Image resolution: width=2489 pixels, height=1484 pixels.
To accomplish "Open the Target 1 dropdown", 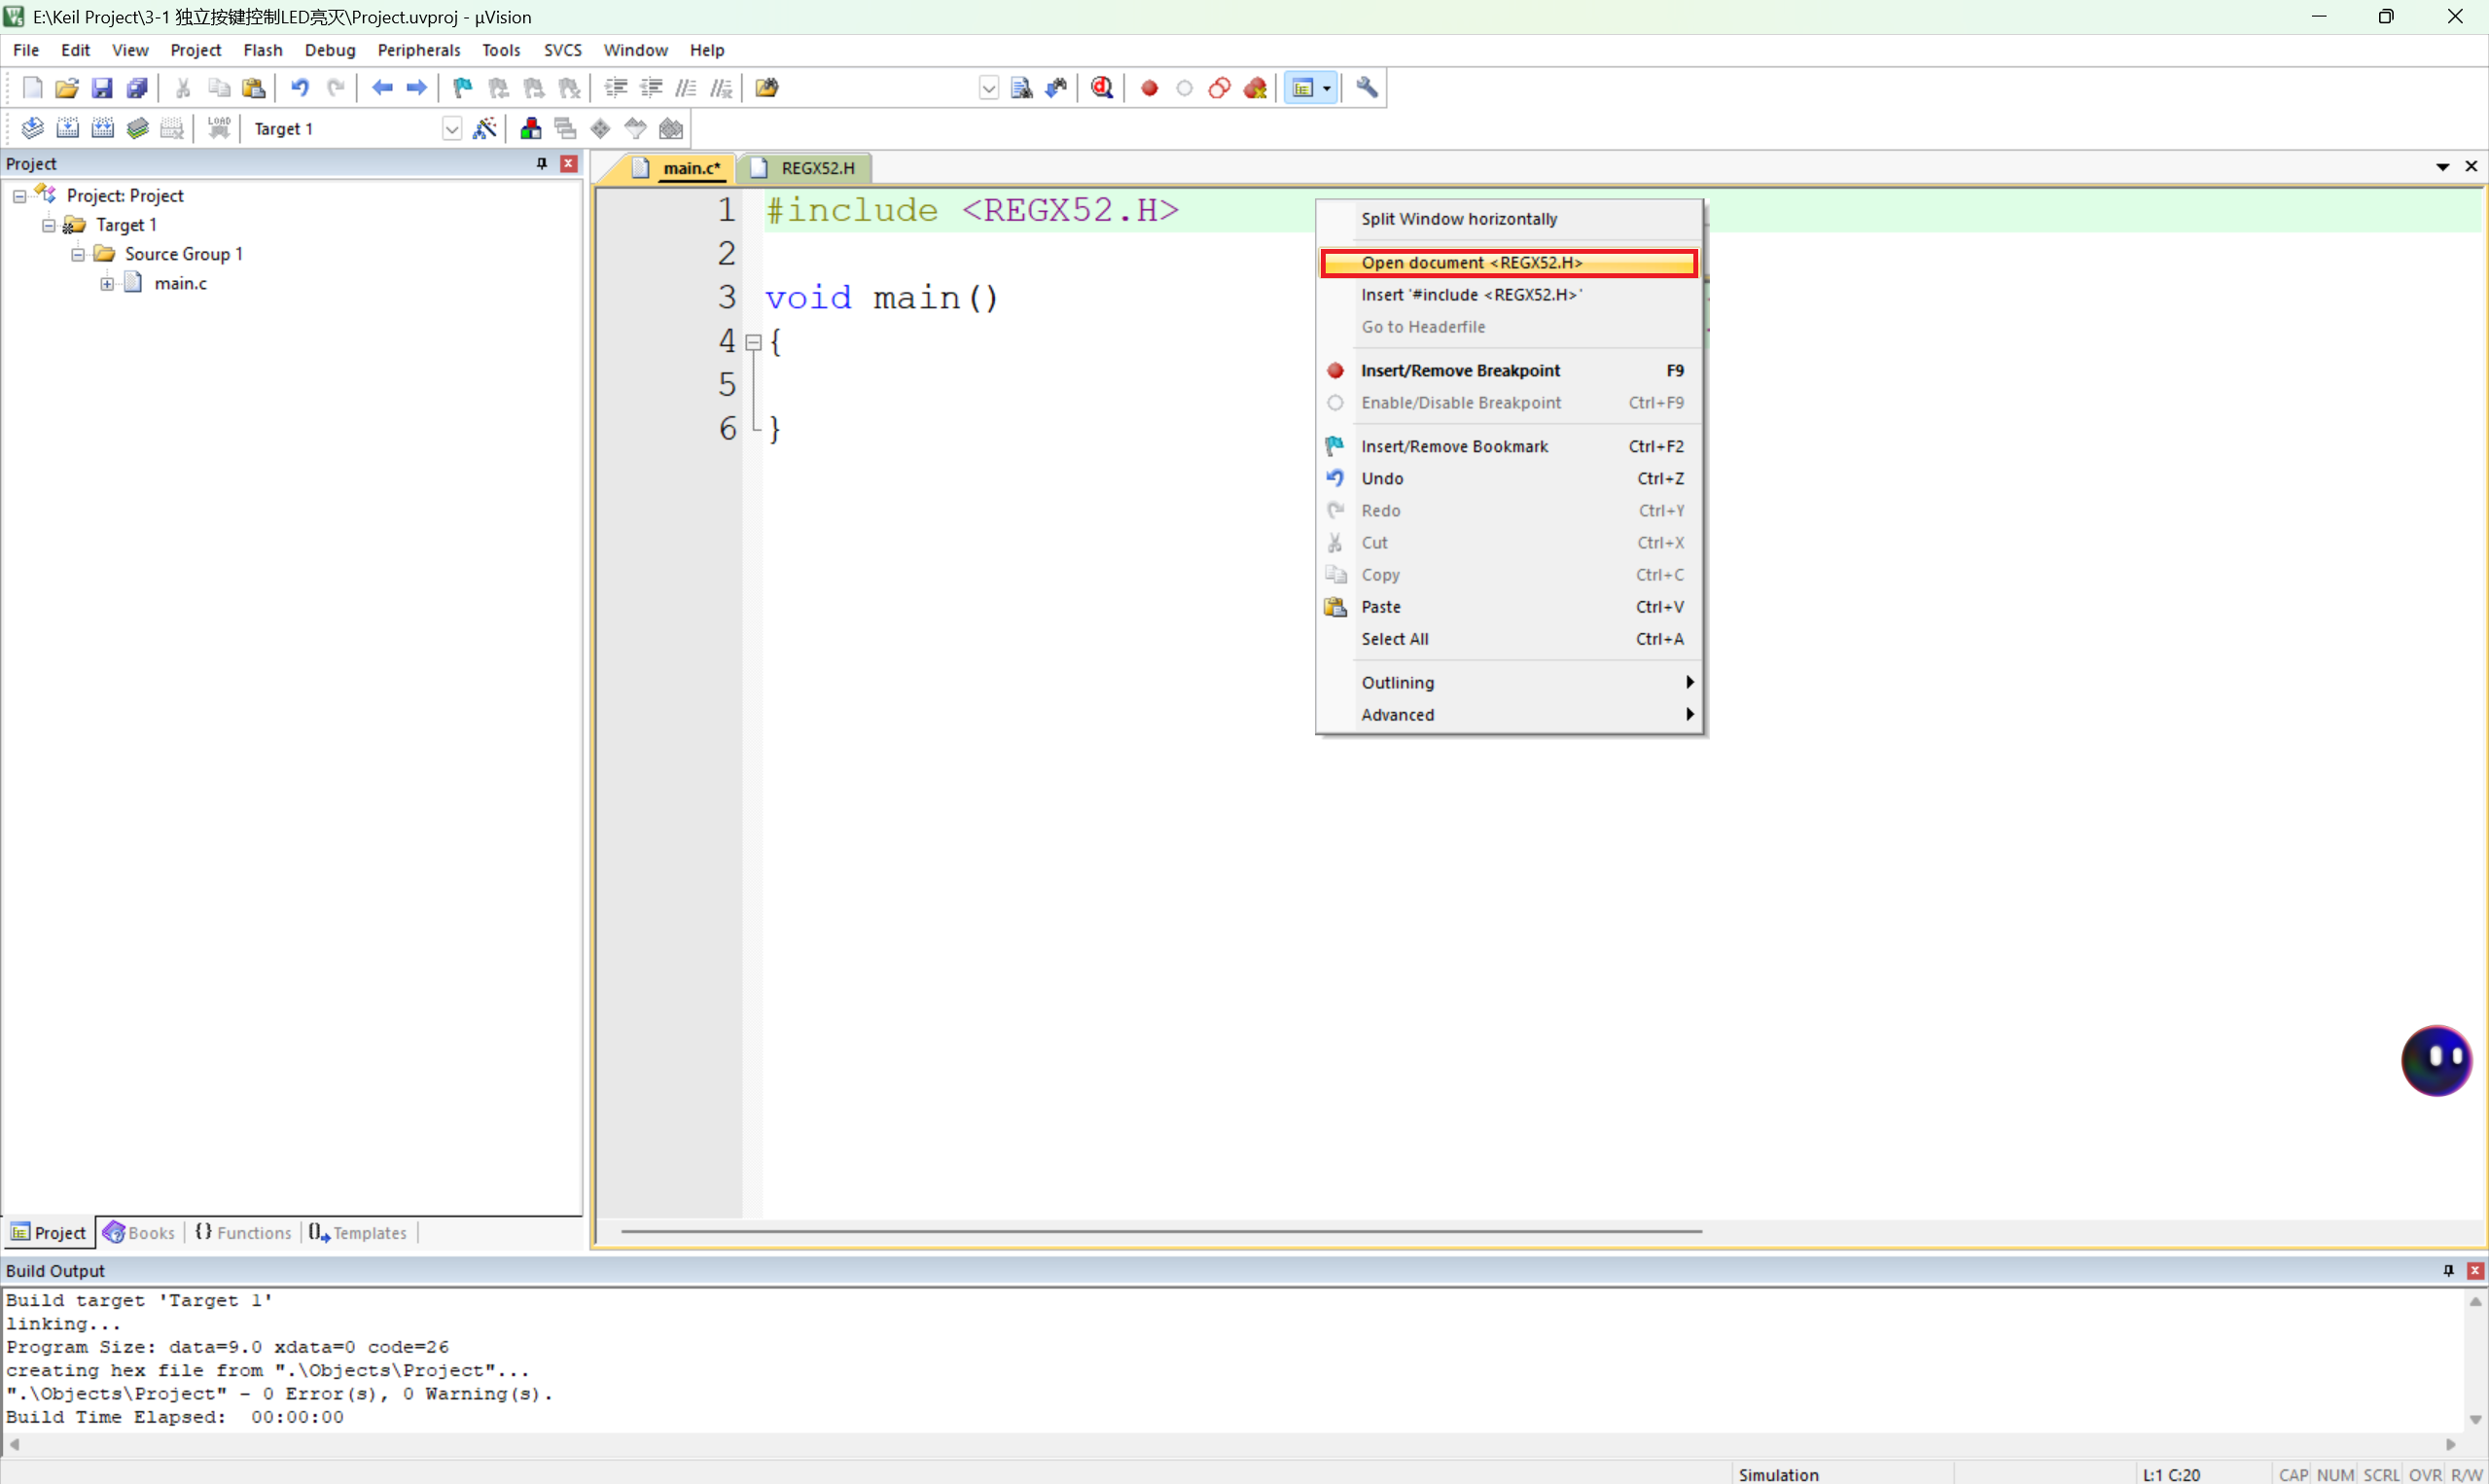I will pyautogui.click(x=451, y=129).
